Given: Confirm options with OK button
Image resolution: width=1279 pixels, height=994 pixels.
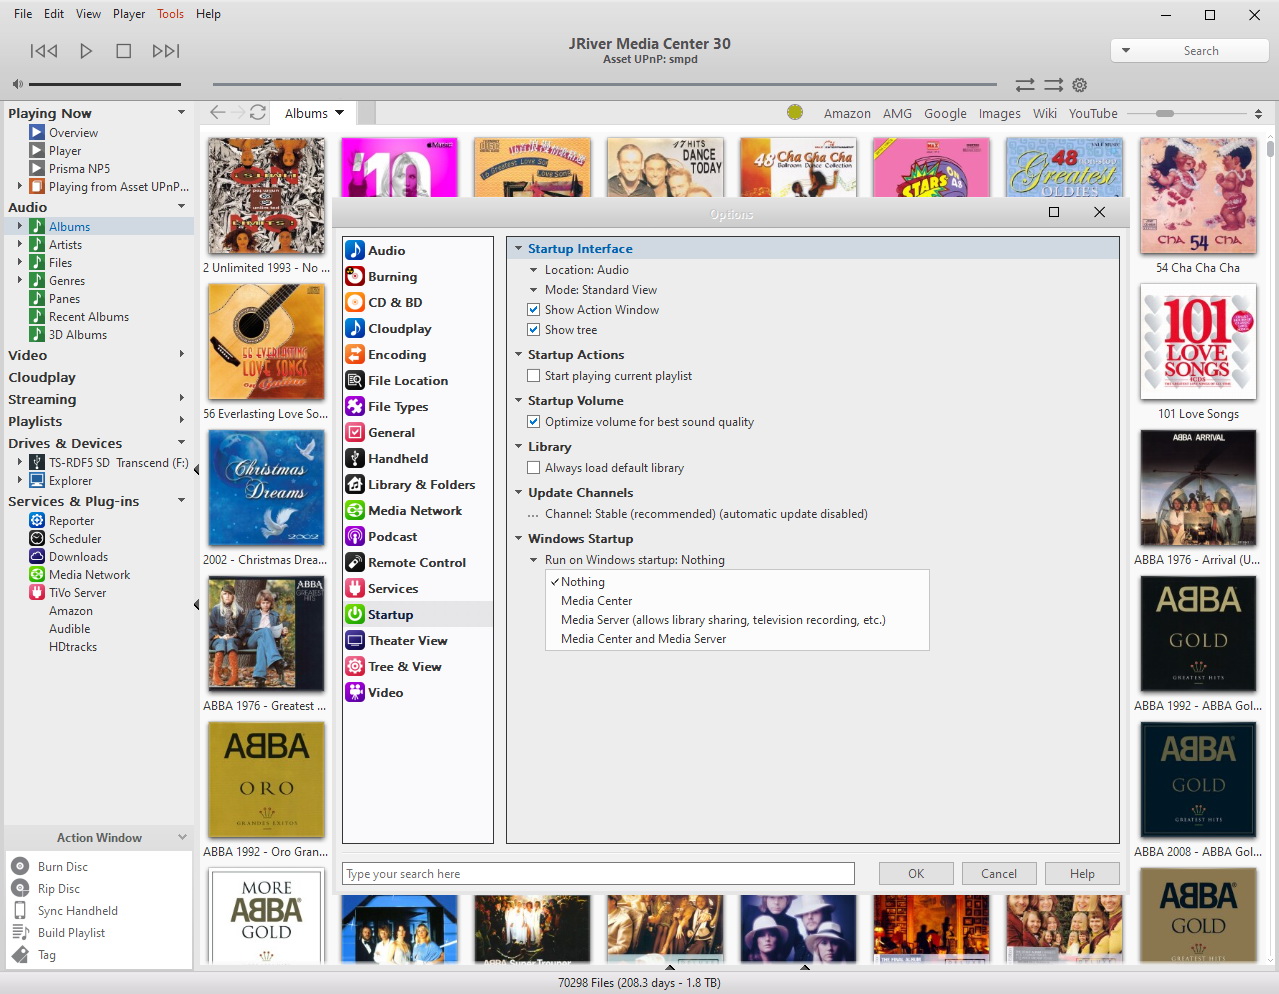Looking at the screenshot, I should pos(916,874).
